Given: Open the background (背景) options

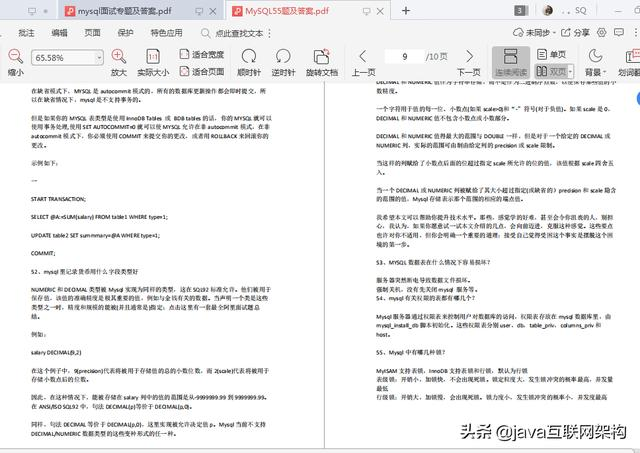Looking at the screenshot, I should (595, 62).
